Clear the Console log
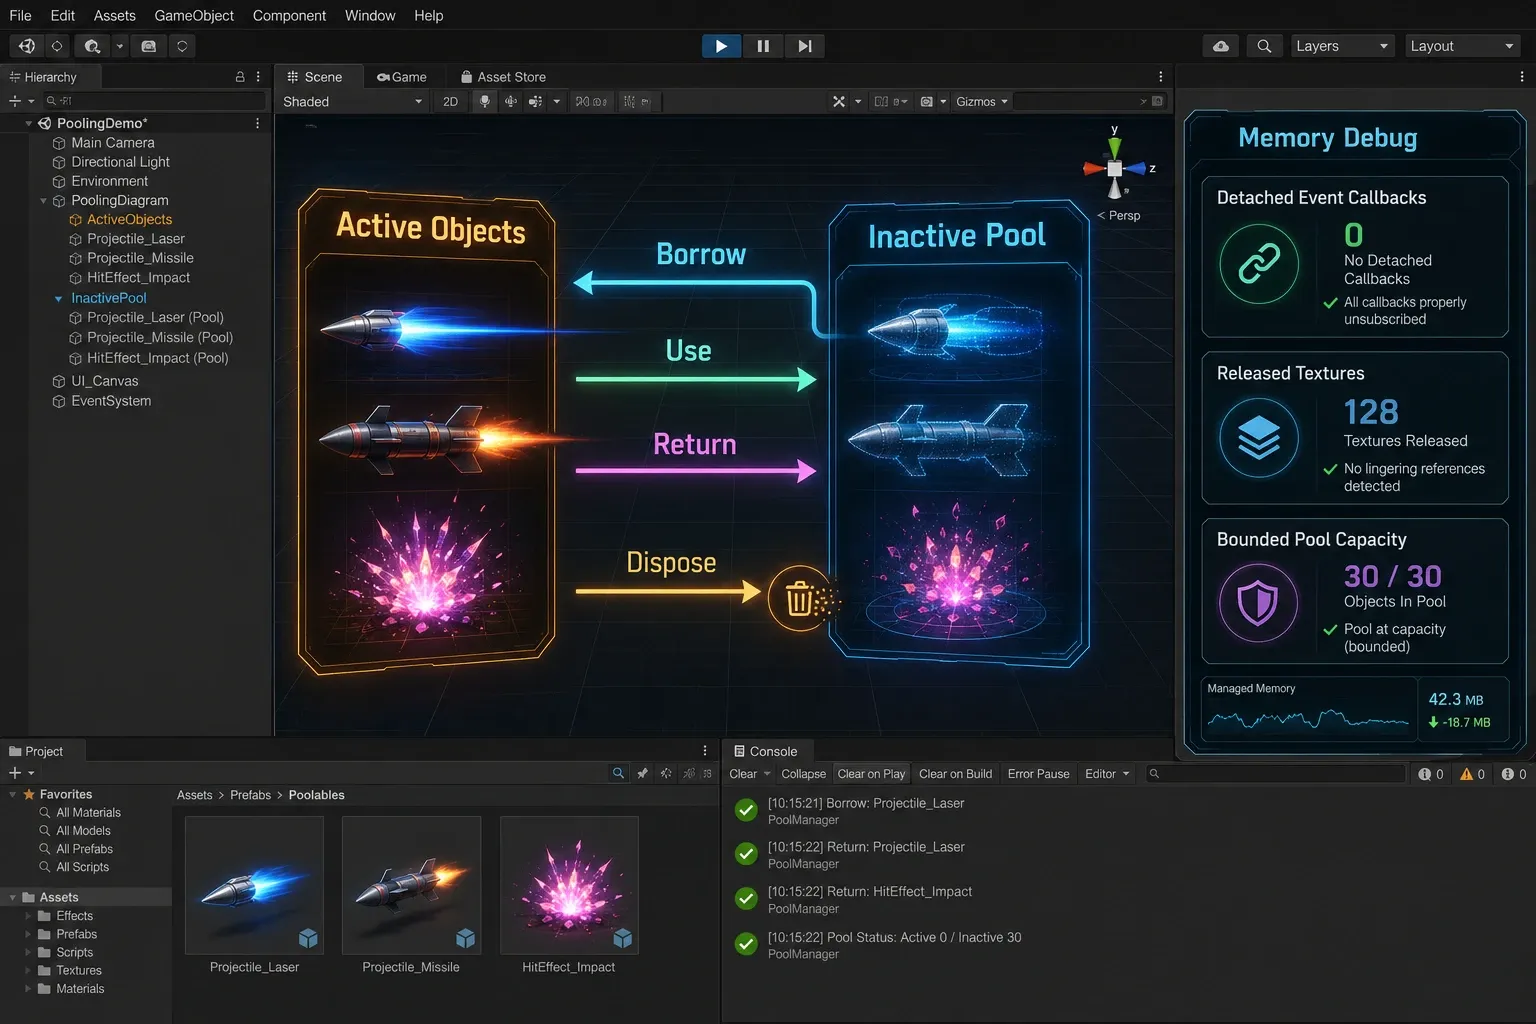The width and height of the screenshot is (1536, 1024). (743, 774)
